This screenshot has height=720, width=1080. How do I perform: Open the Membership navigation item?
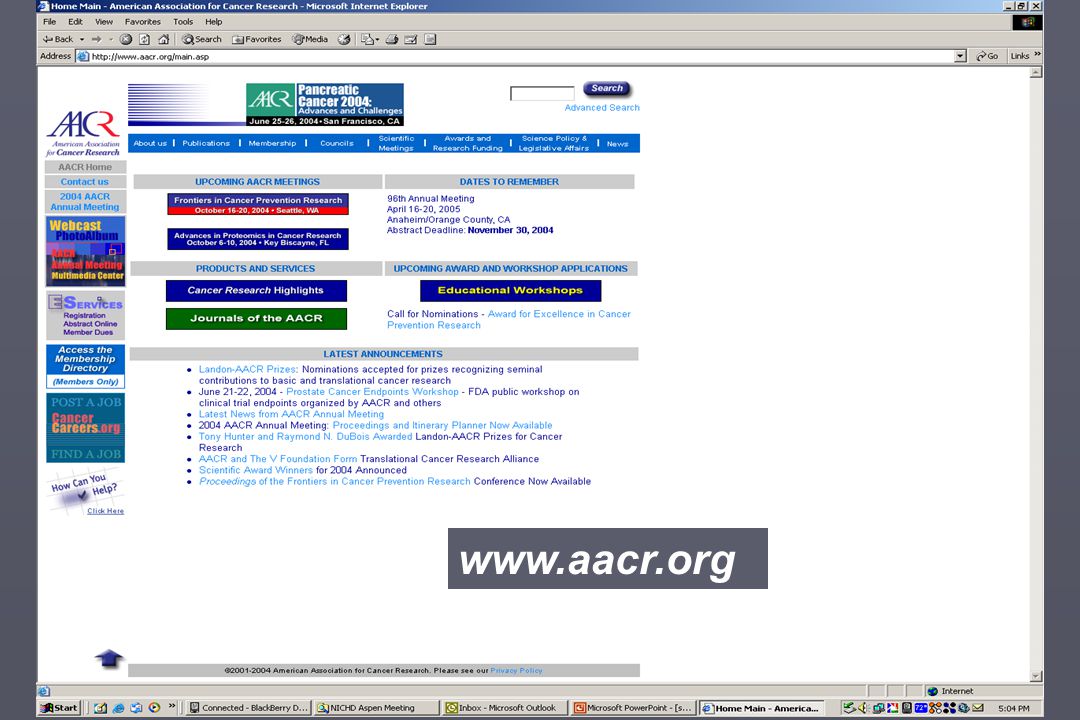(x=272, y=143)
